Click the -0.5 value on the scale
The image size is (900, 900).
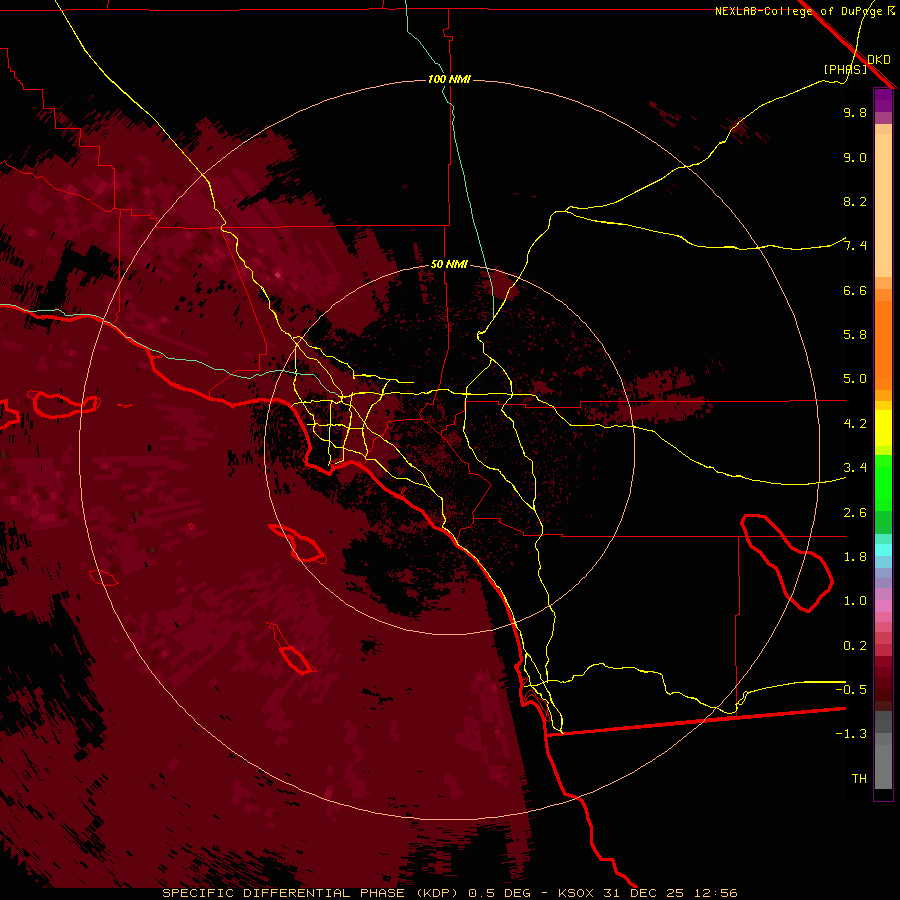tap(851, 689)
